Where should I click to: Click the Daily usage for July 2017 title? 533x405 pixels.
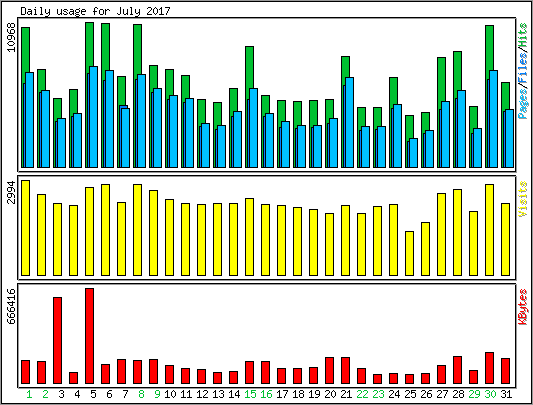pos(95,11)
